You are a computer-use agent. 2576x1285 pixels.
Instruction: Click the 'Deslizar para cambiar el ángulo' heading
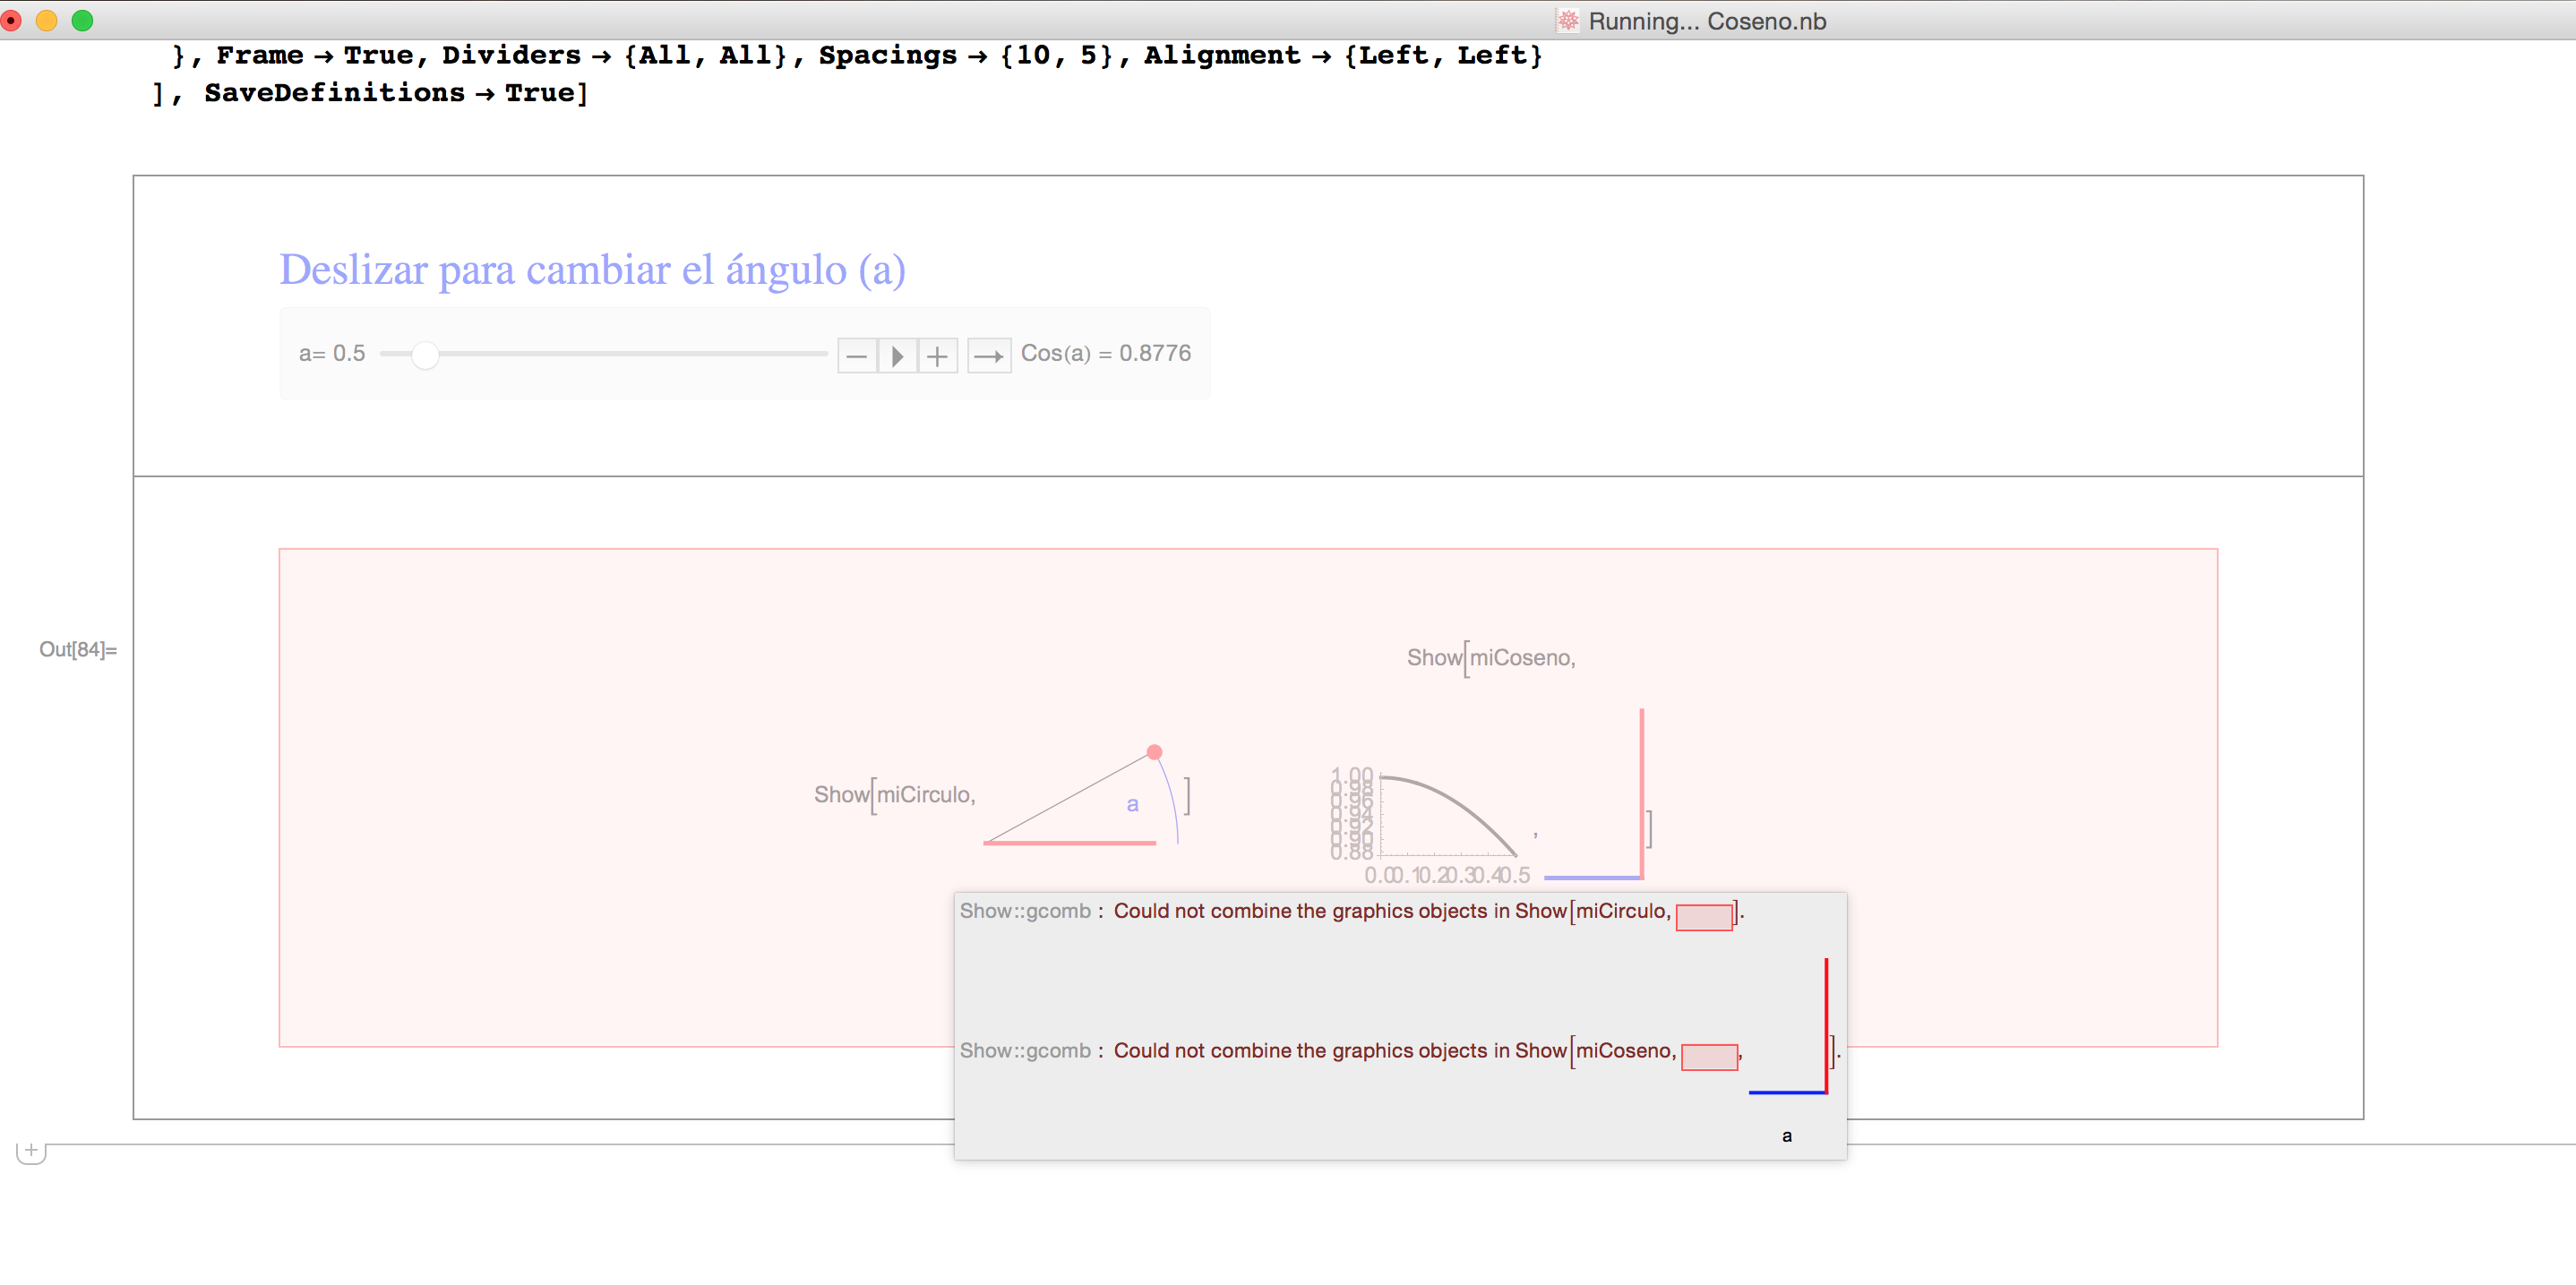(x=592, y=270)
